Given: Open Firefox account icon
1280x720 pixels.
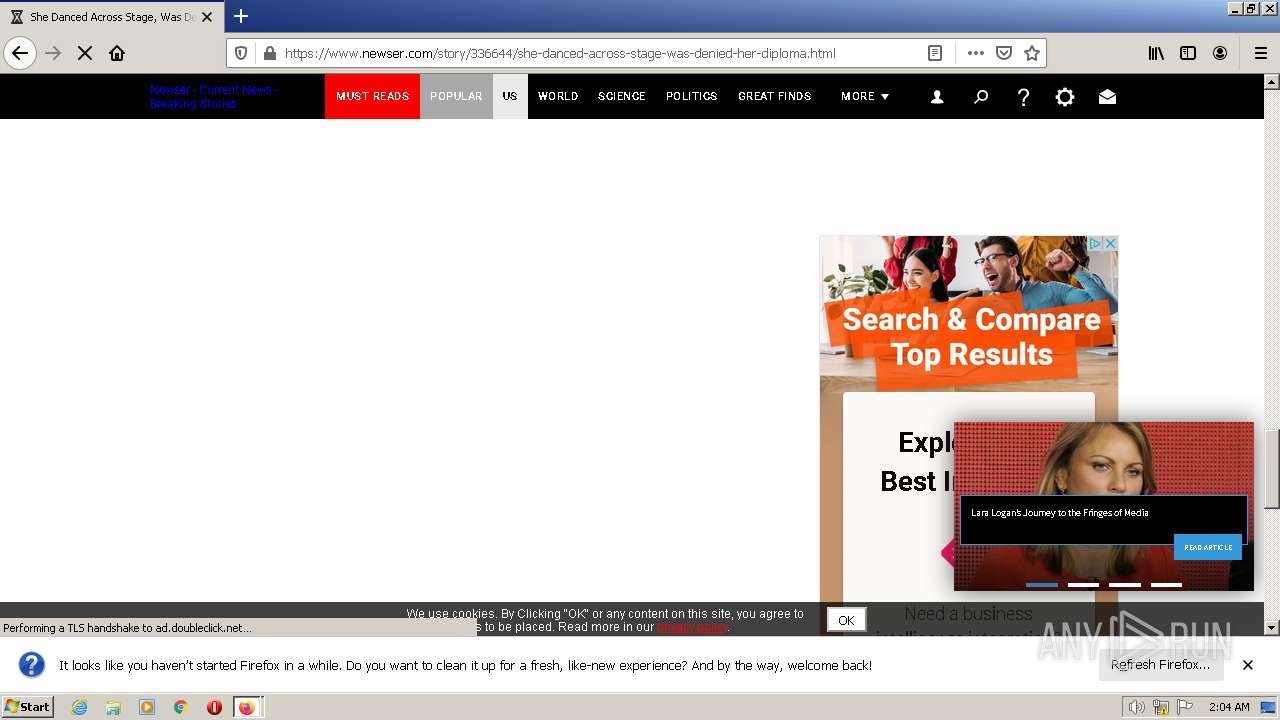Looking at the screenshot, I should tap(1220, 53).
